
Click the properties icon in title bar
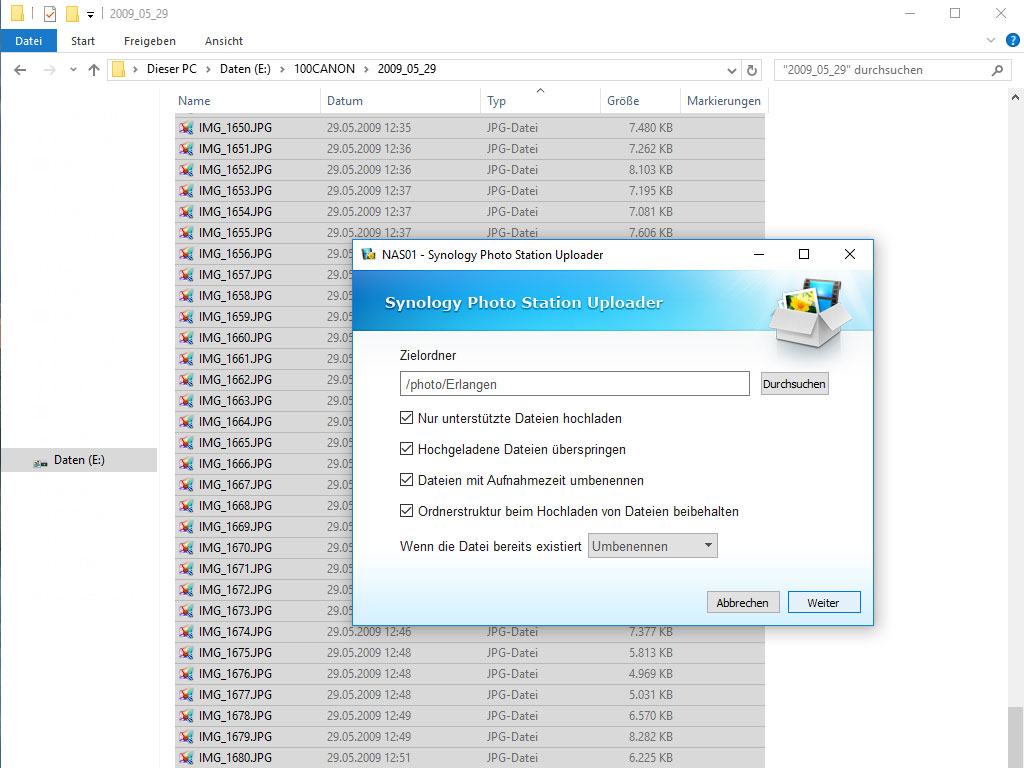tap(50, 13)
